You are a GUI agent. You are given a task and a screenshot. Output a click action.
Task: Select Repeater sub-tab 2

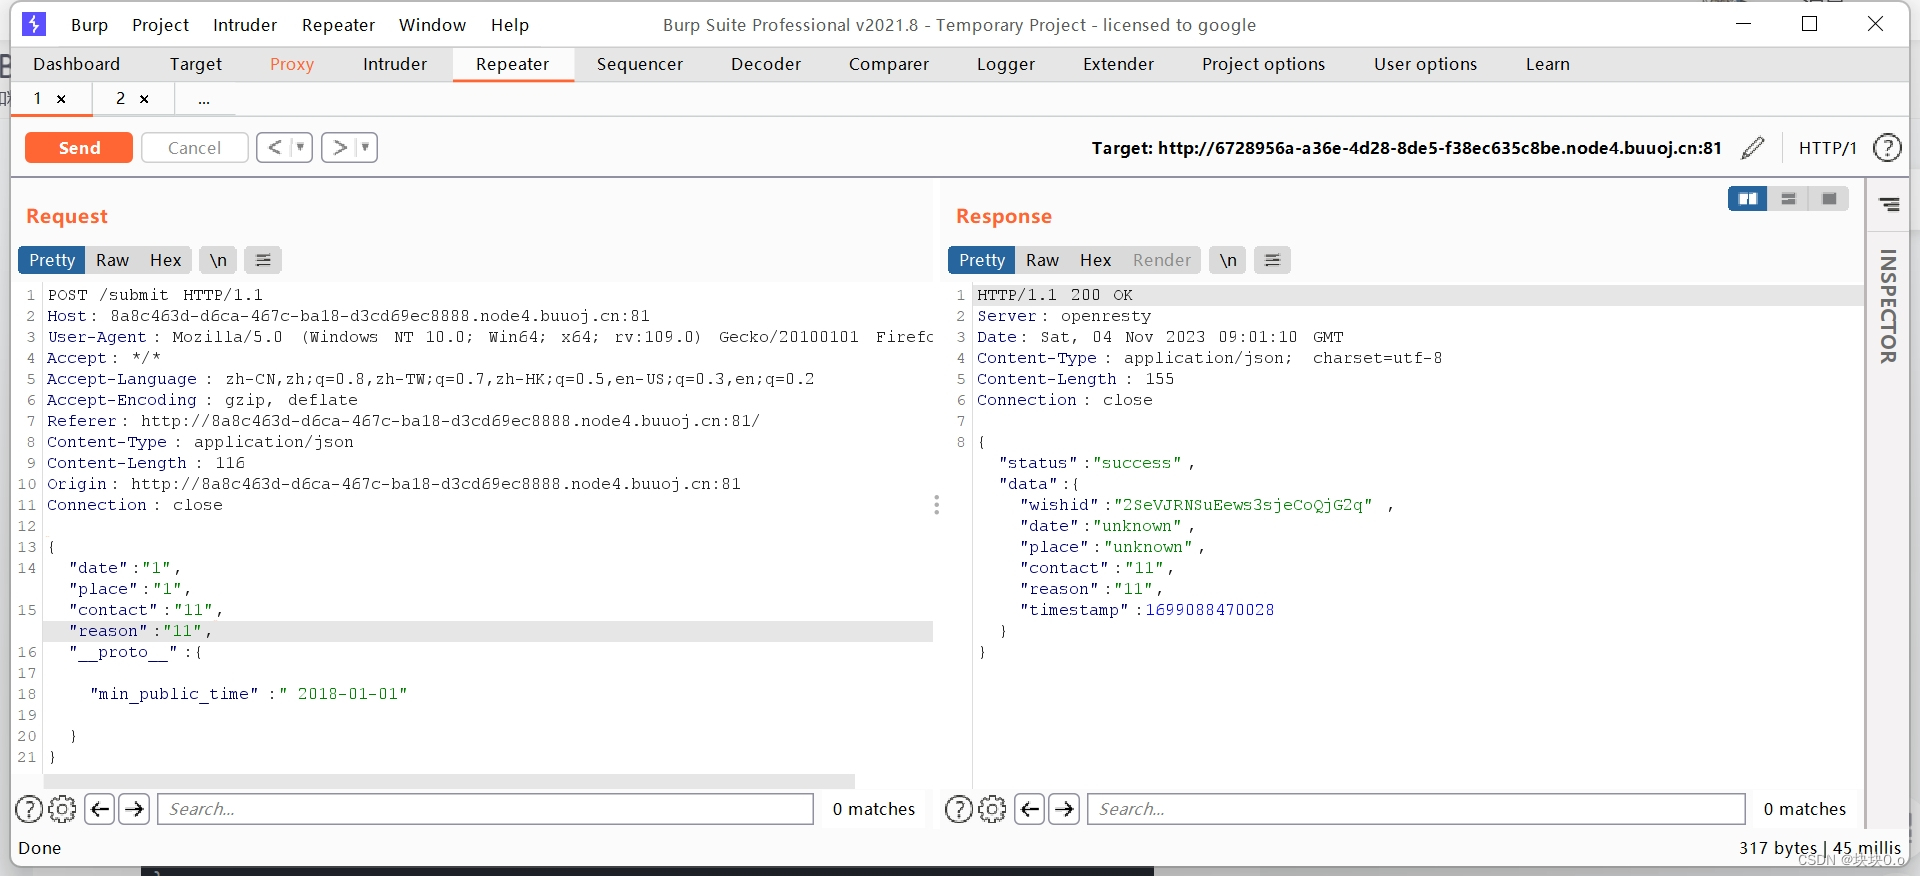120,99
